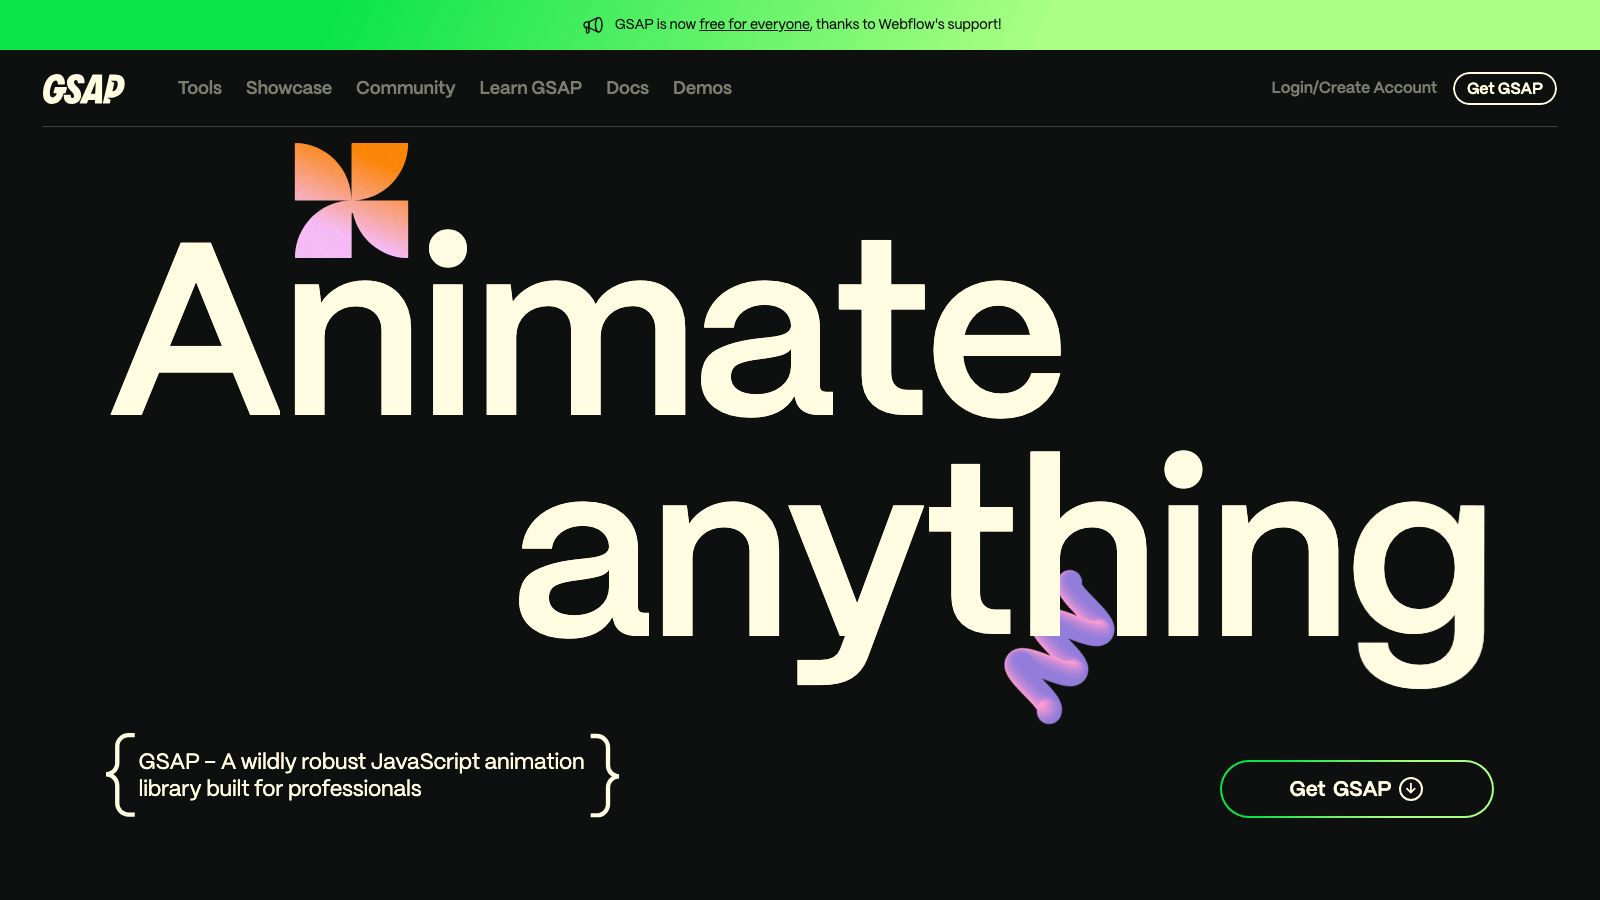Click the megaphone announcement icon

pos(593,25)
